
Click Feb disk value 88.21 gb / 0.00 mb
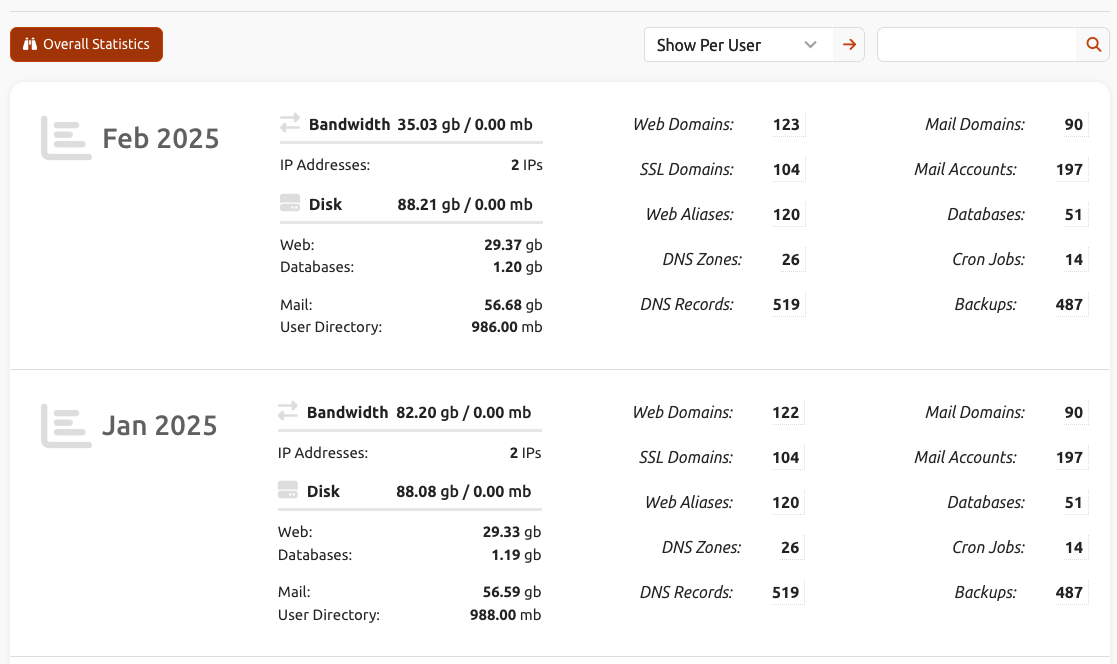coord(464,204)
